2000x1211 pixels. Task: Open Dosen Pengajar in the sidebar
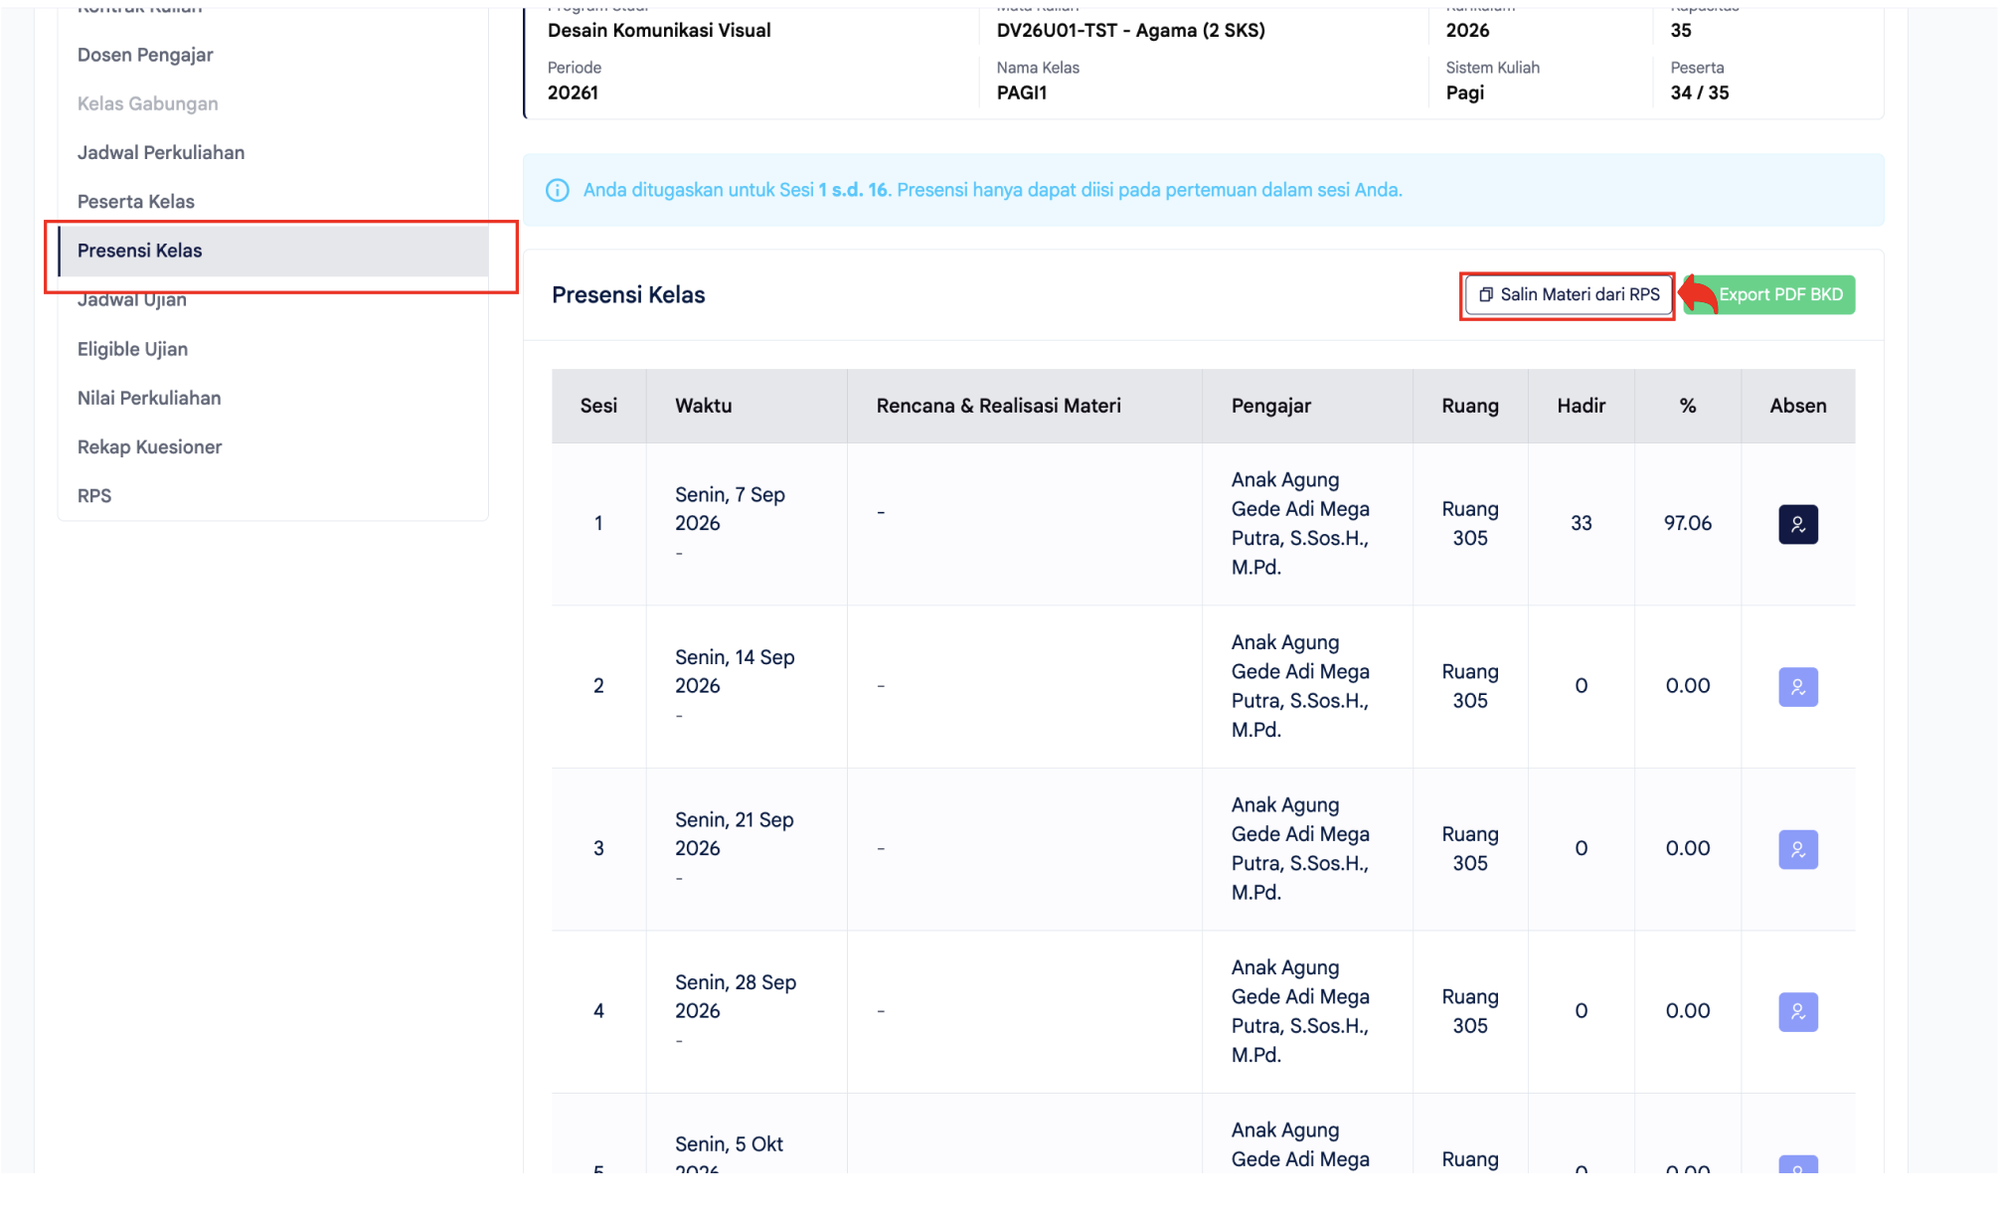pos(145,55)
